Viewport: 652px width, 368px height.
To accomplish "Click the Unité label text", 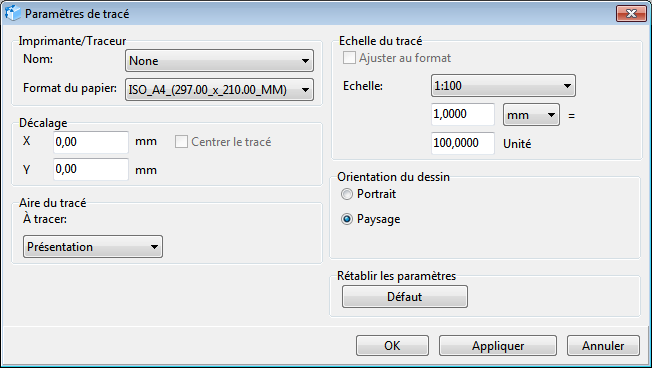I will click(x=517, y=144).
